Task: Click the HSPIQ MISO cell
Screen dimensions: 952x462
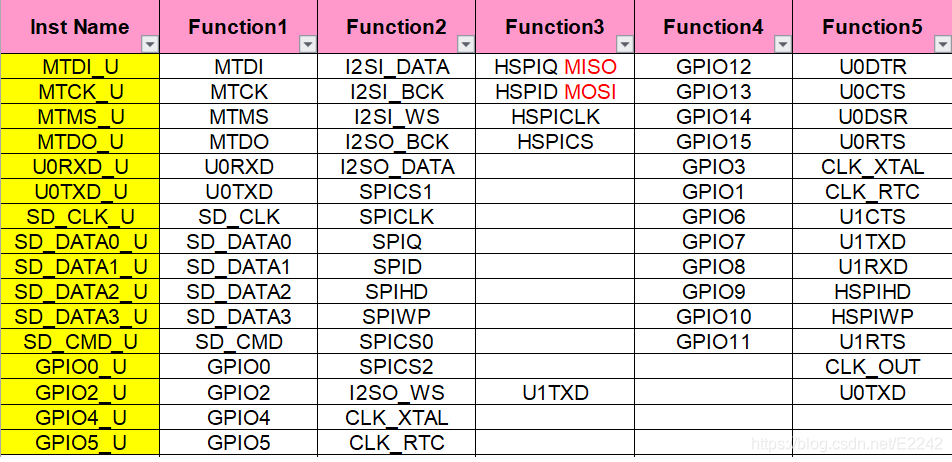Action: click(x=555, y=67)
